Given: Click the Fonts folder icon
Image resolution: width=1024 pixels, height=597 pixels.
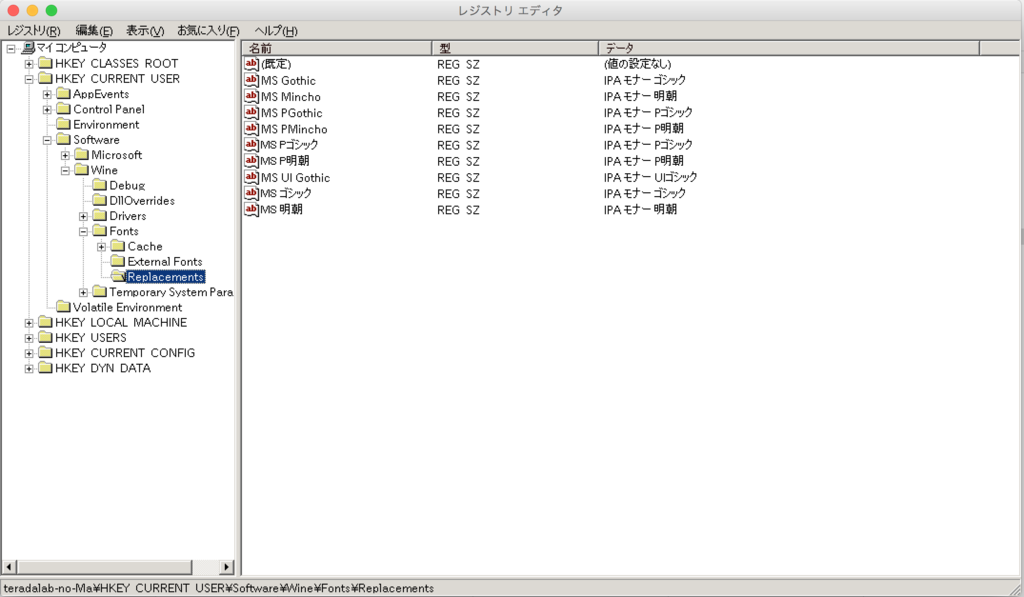Looking at the screenshot, I should [x=100, y=231].
